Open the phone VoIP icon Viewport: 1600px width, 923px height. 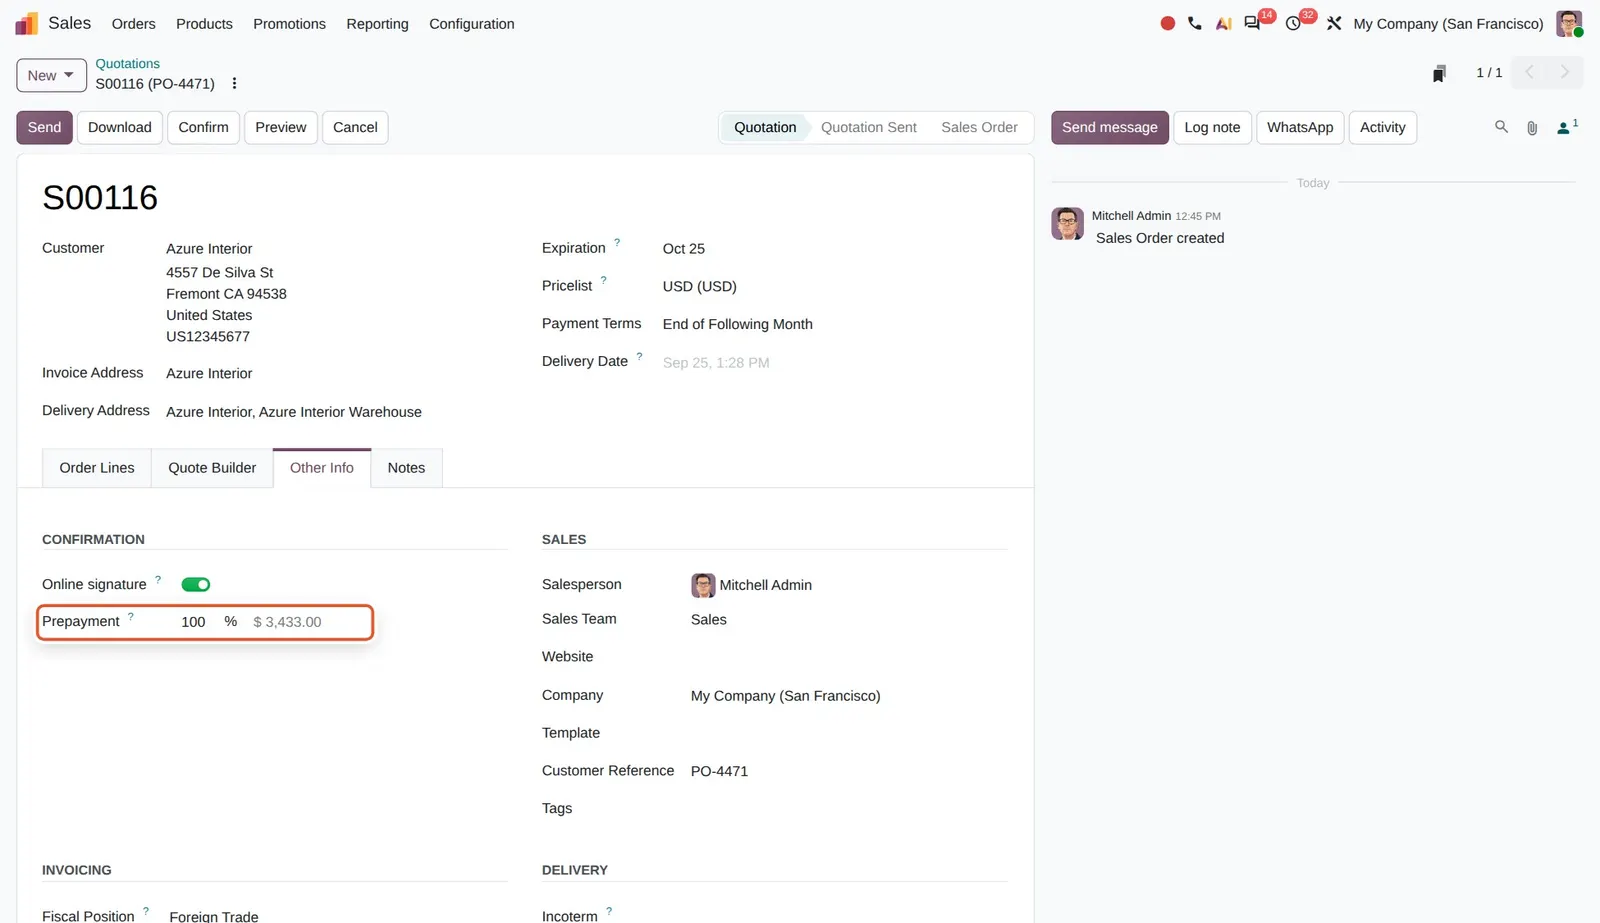(1195, 23)
